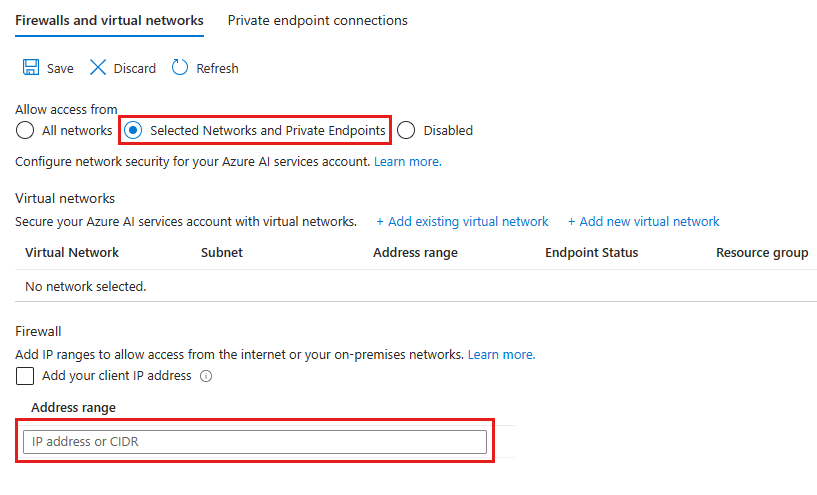Open Learn more link under Firewall
This screenshot has height=495, width=817.
pyautogui.click(x=501, y=354)
